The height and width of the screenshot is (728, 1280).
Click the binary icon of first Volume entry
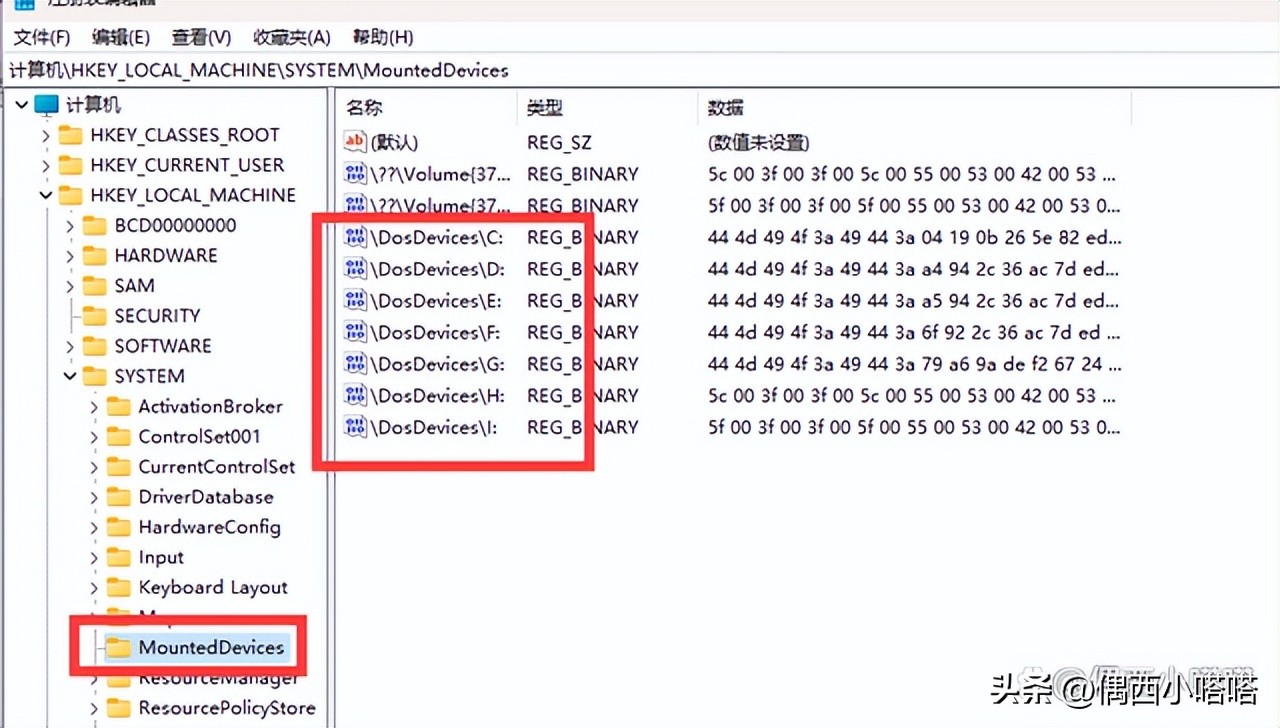point(355,173)
